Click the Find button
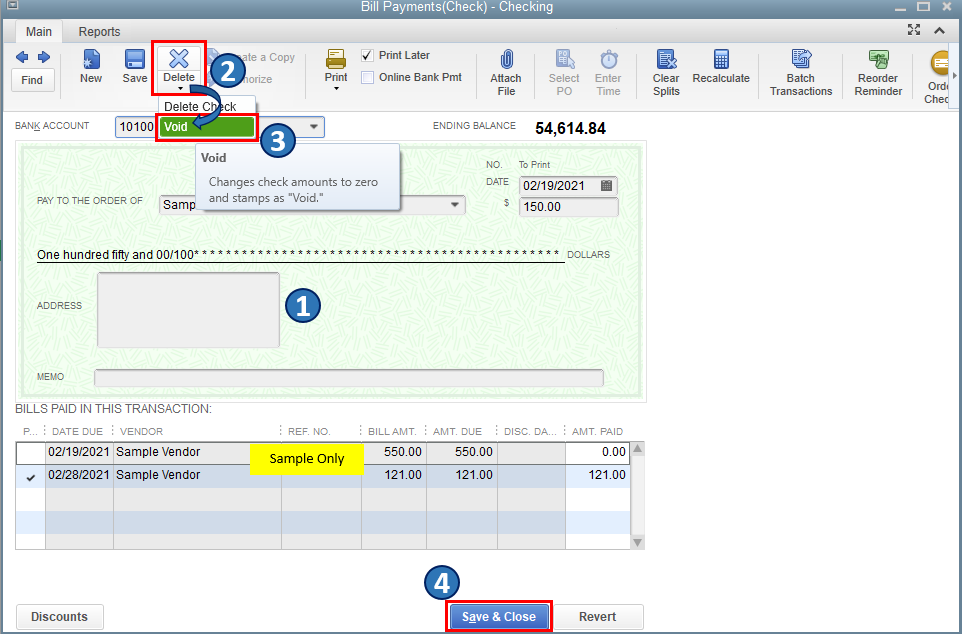 pyautogui.click(x=33, y=80)
